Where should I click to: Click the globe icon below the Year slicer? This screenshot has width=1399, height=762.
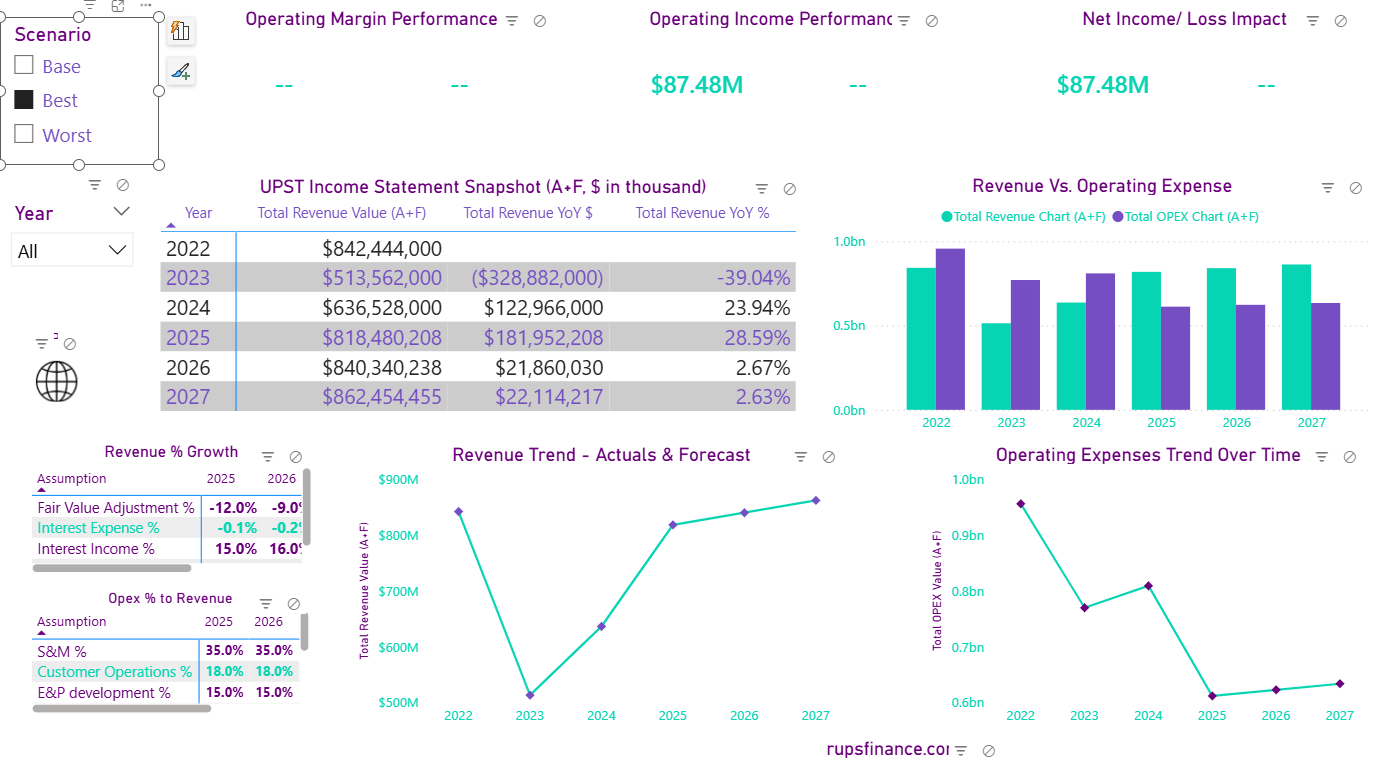tap(57, 381)
